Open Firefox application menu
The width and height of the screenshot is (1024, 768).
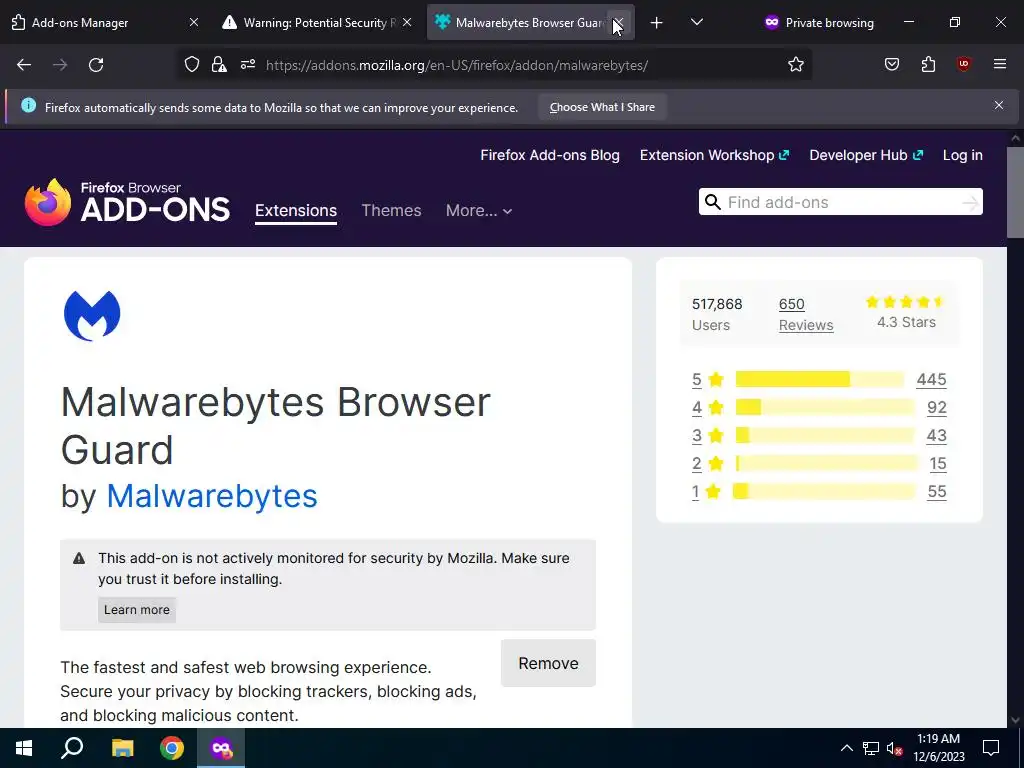(1000, 65)
